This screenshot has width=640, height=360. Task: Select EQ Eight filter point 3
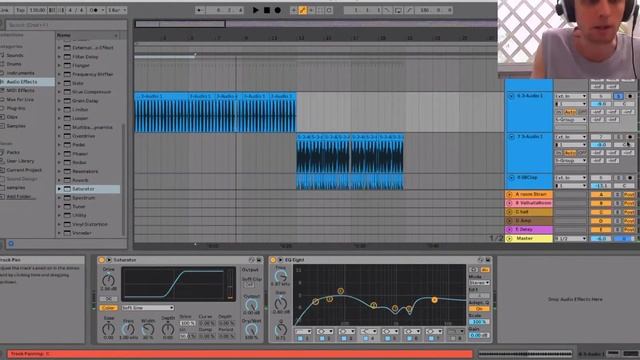340,291
